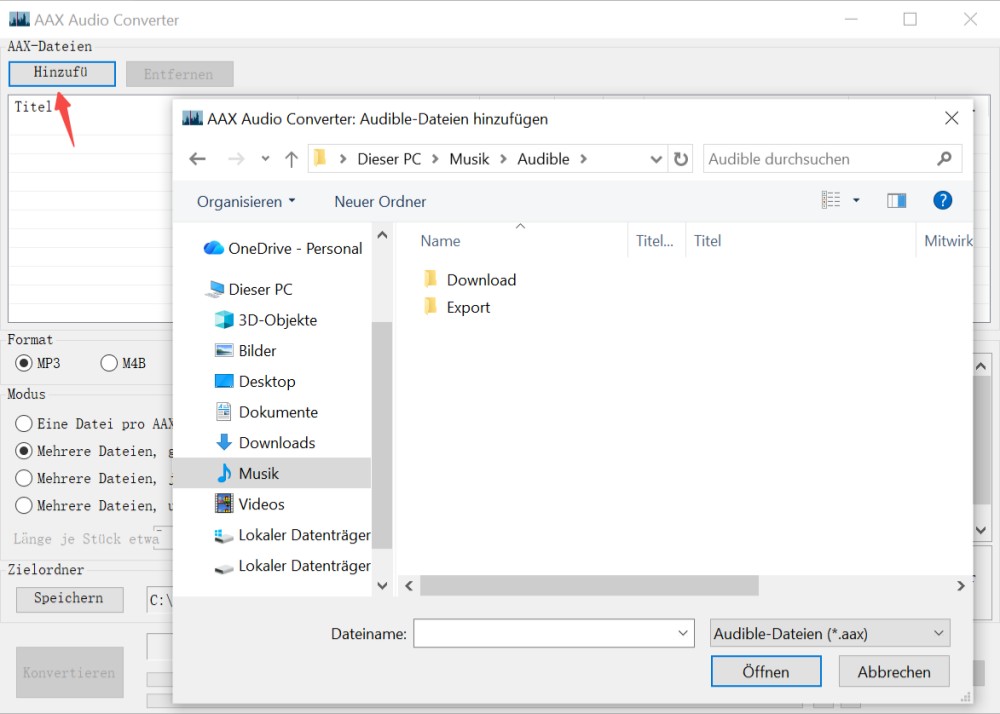The image size is (1000, 714).
Task: Toggle the preview pane icon
Action: pyautogui.click(x=897, y=201)
